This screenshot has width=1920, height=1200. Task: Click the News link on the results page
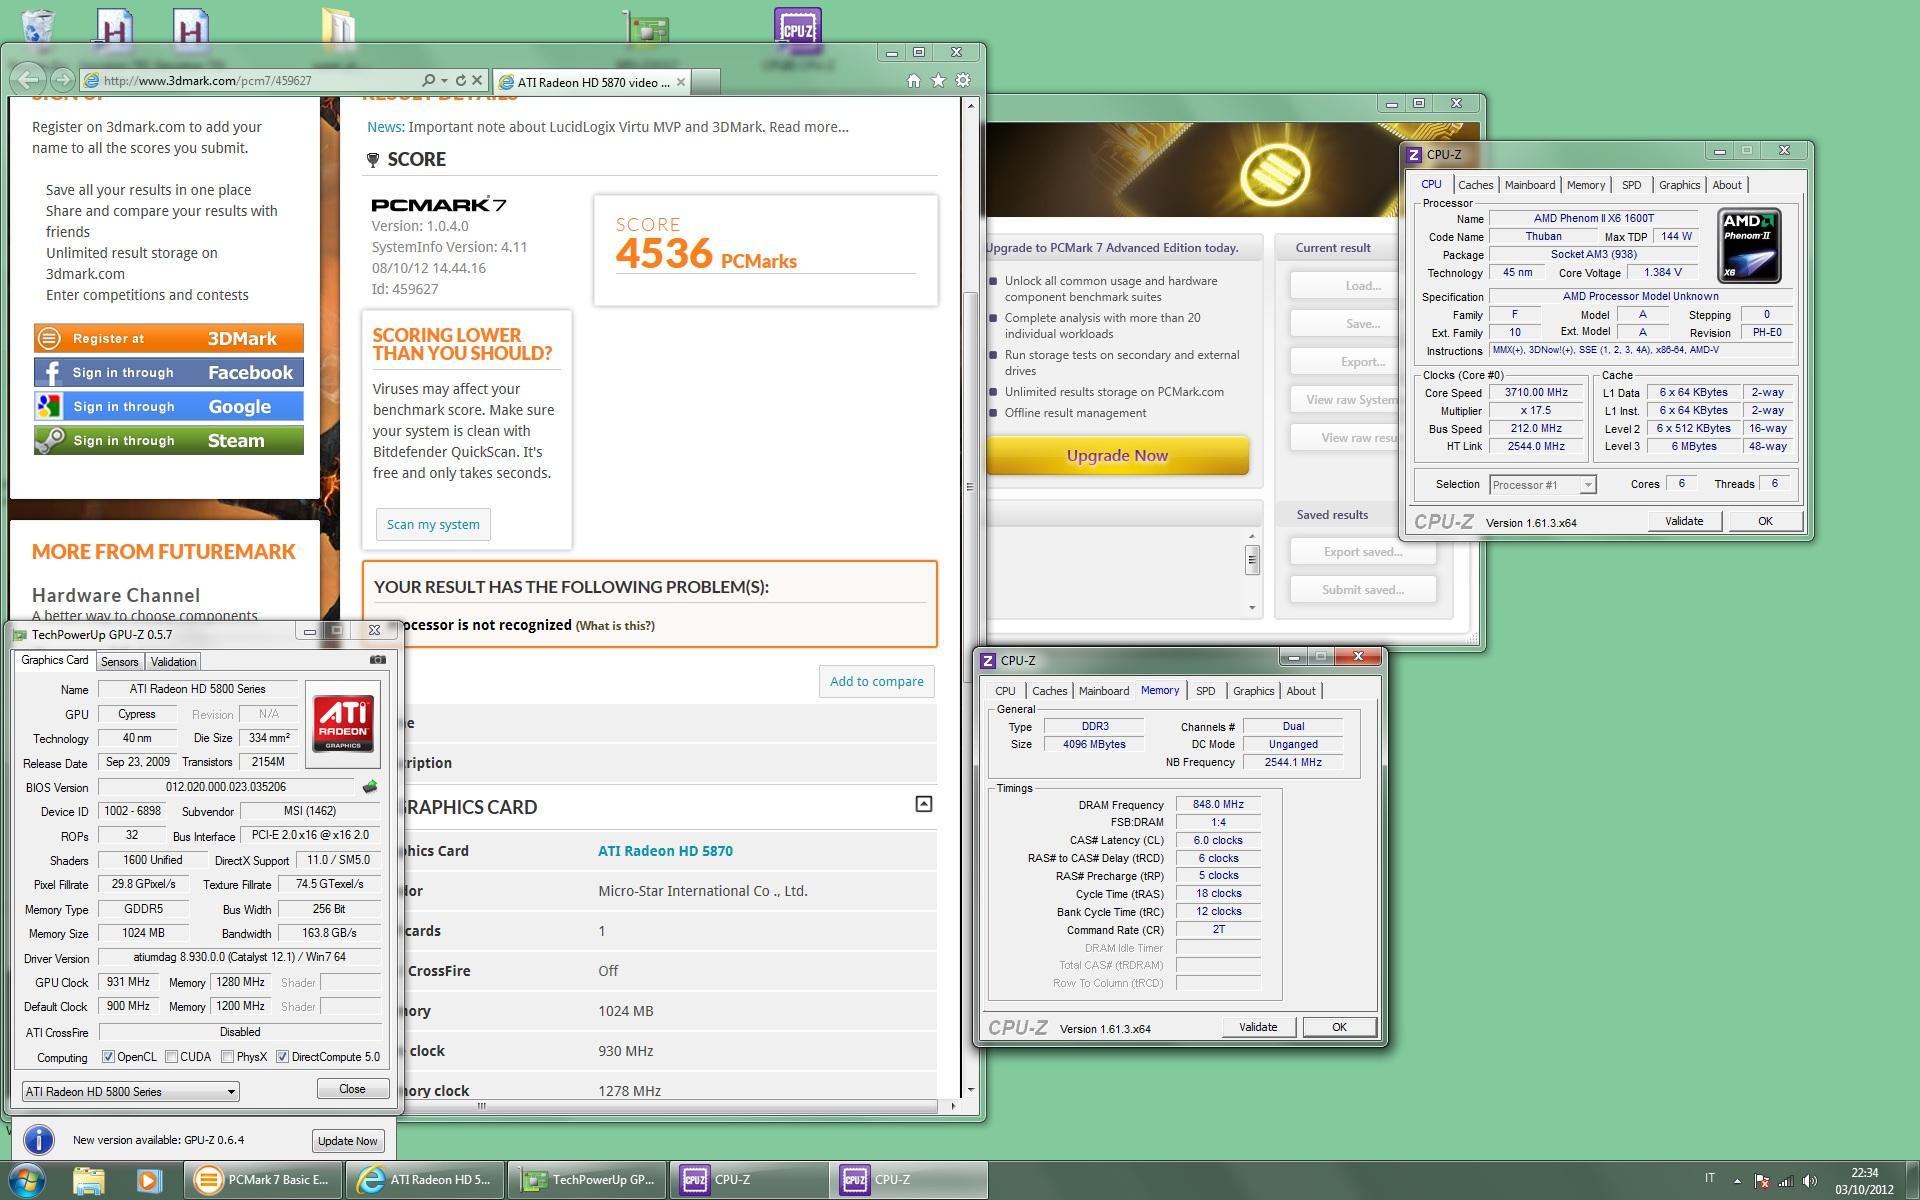385,127
